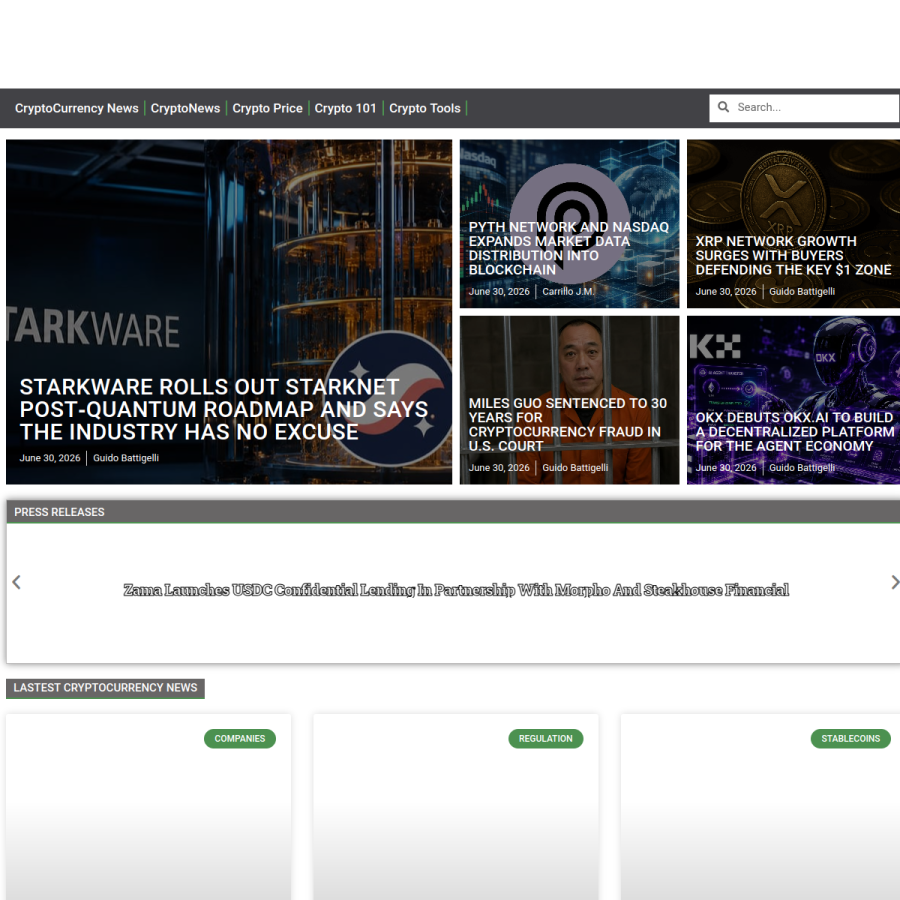Show next press release with right arrow

(894, 582)
